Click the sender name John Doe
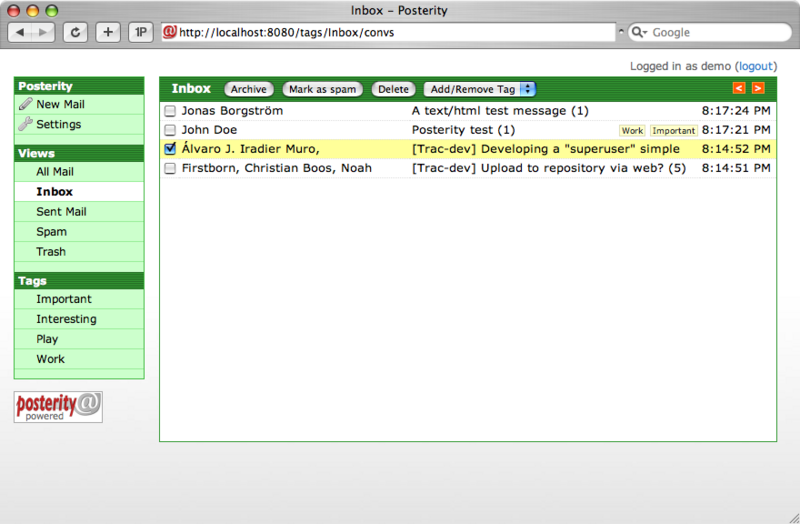The height and width of the screenshot is (524, 800). pyautogui.click(x=209, y=130)
